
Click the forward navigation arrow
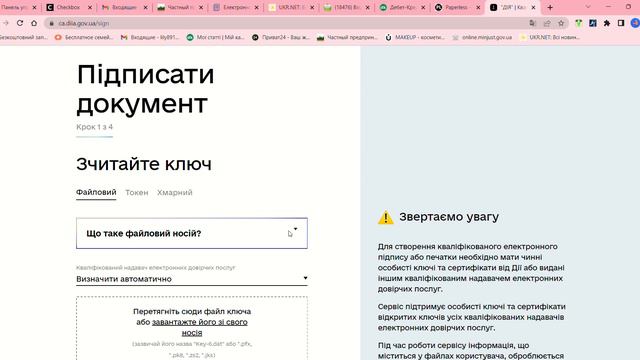pyautogui.click(x=6, y=23)
